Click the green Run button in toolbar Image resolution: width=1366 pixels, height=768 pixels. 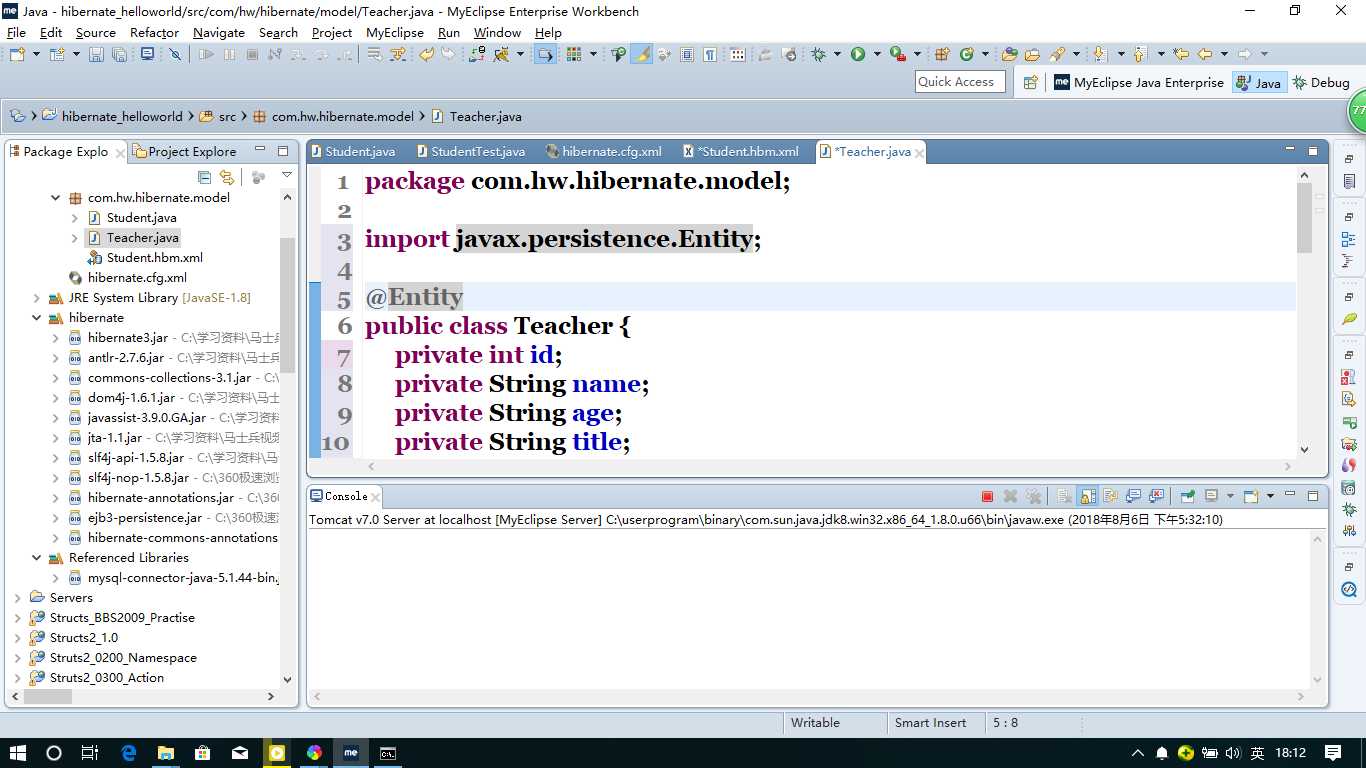(858, 54)
